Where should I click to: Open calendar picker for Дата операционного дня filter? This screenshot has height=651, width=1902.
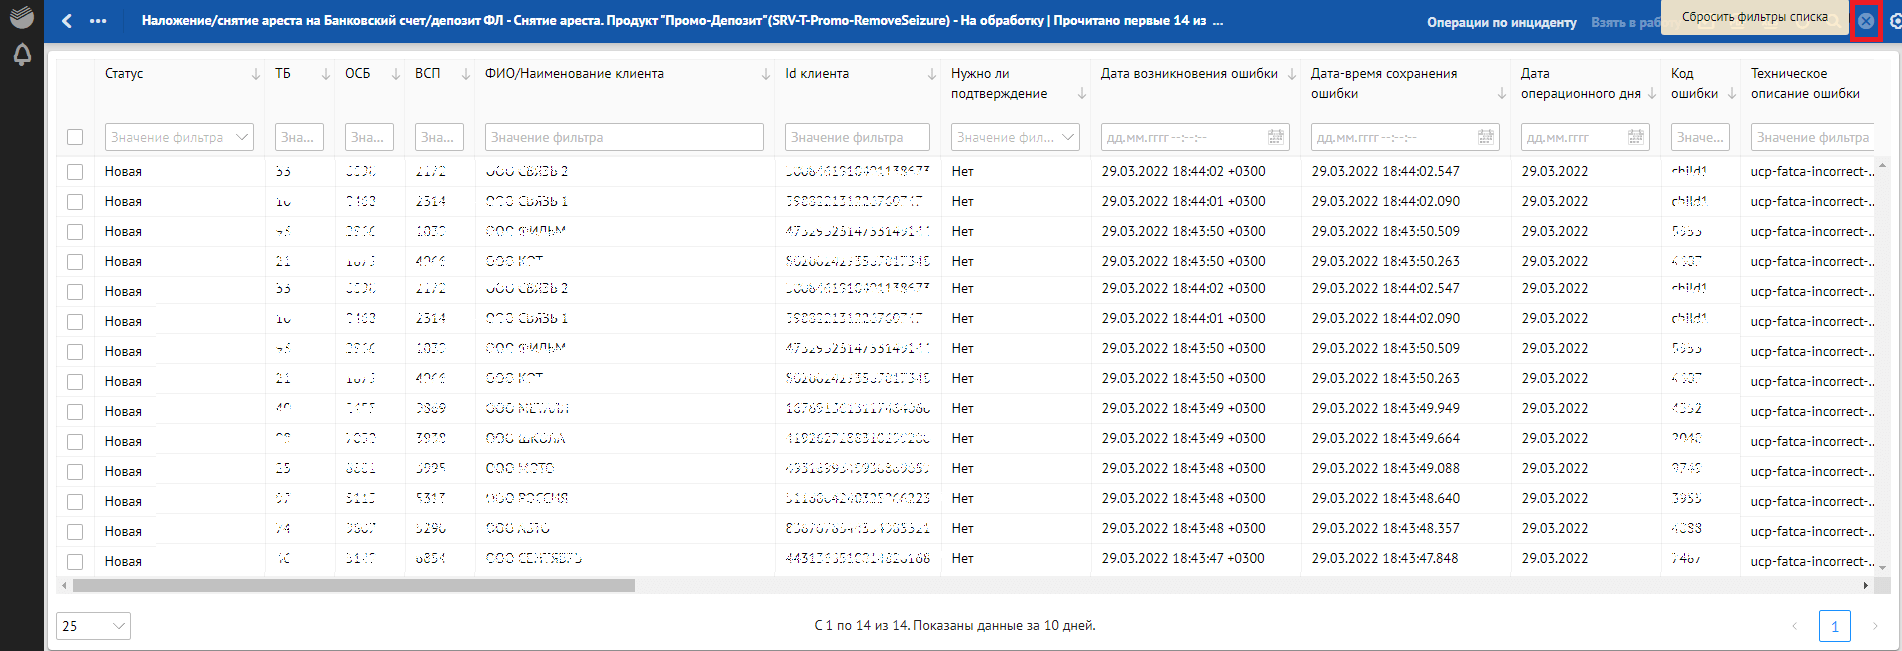[x=1636, y=137]
